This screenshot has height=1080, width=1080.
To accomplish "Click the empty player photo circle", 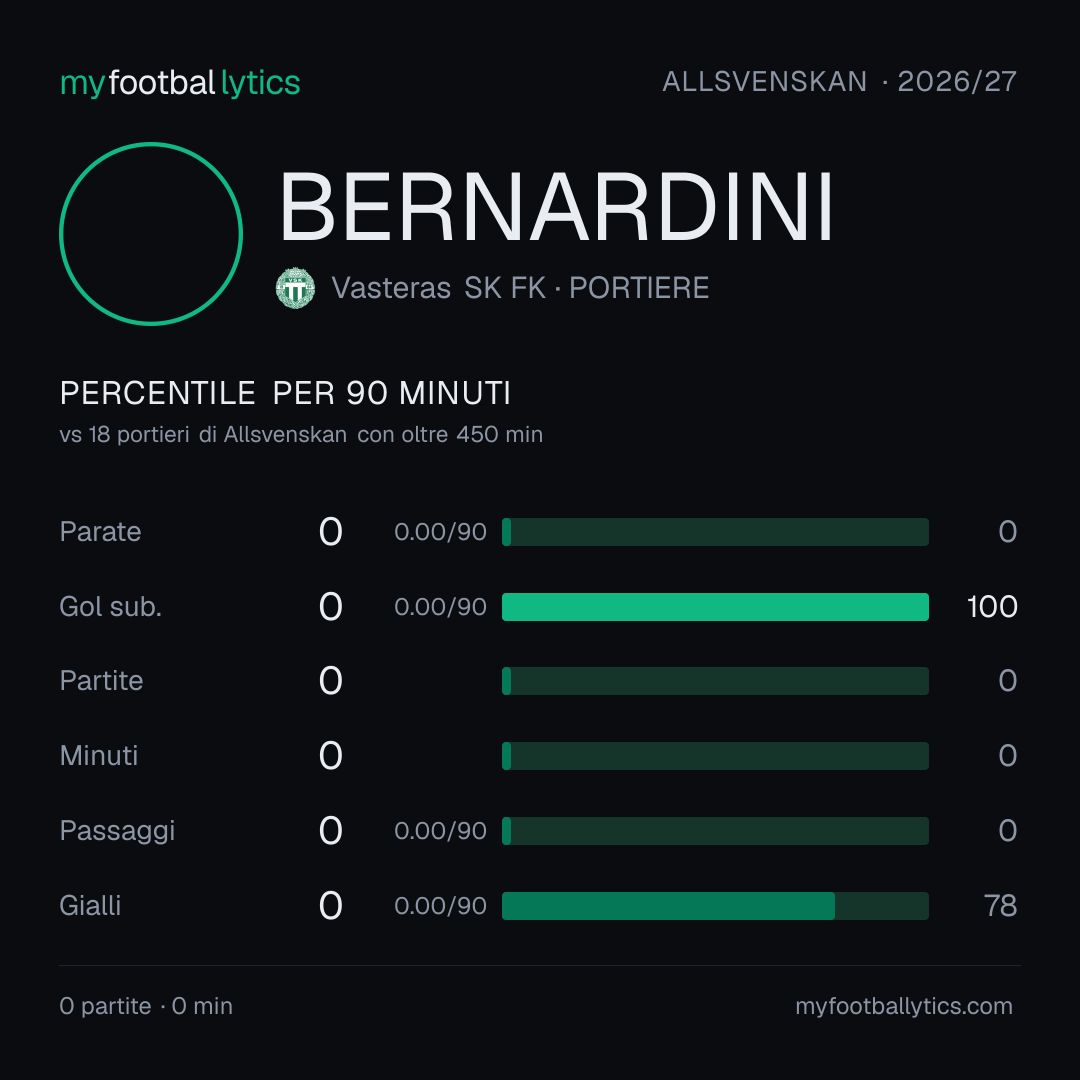I will tap(151, 233).
